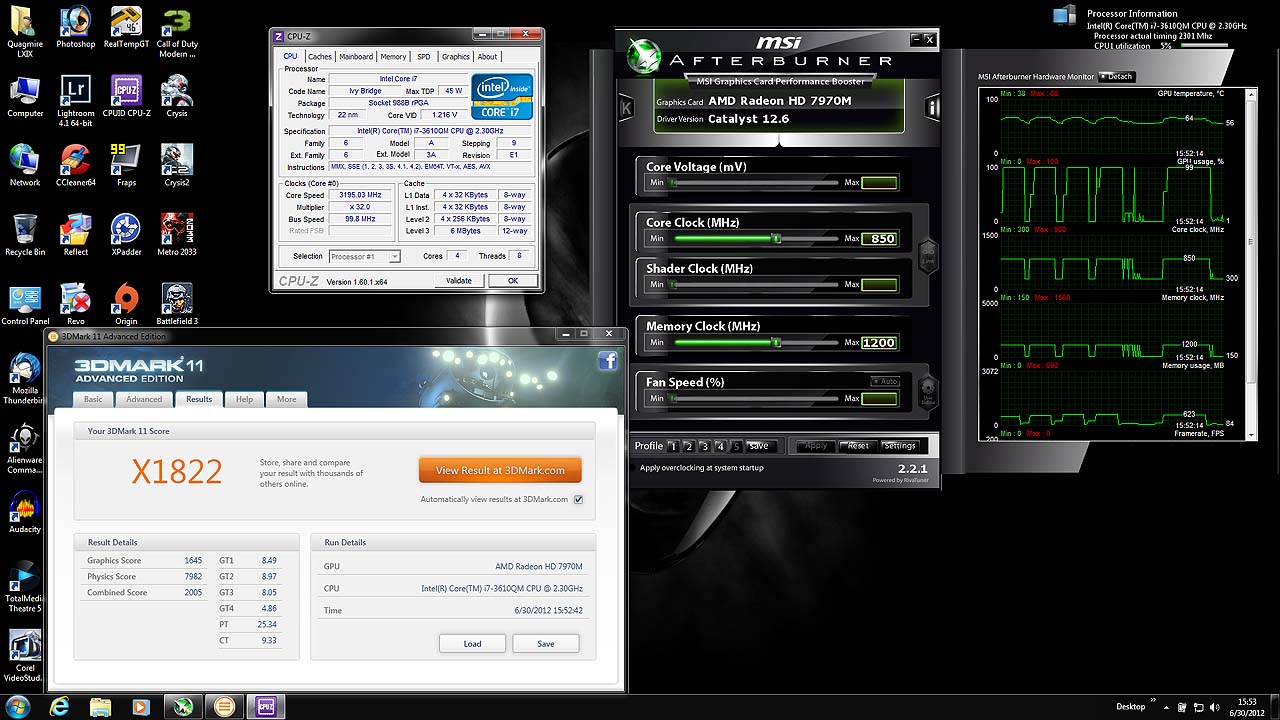Click the Settings button in Afterburner
This screenshot has width=1280, height=720.
[899, 446]
